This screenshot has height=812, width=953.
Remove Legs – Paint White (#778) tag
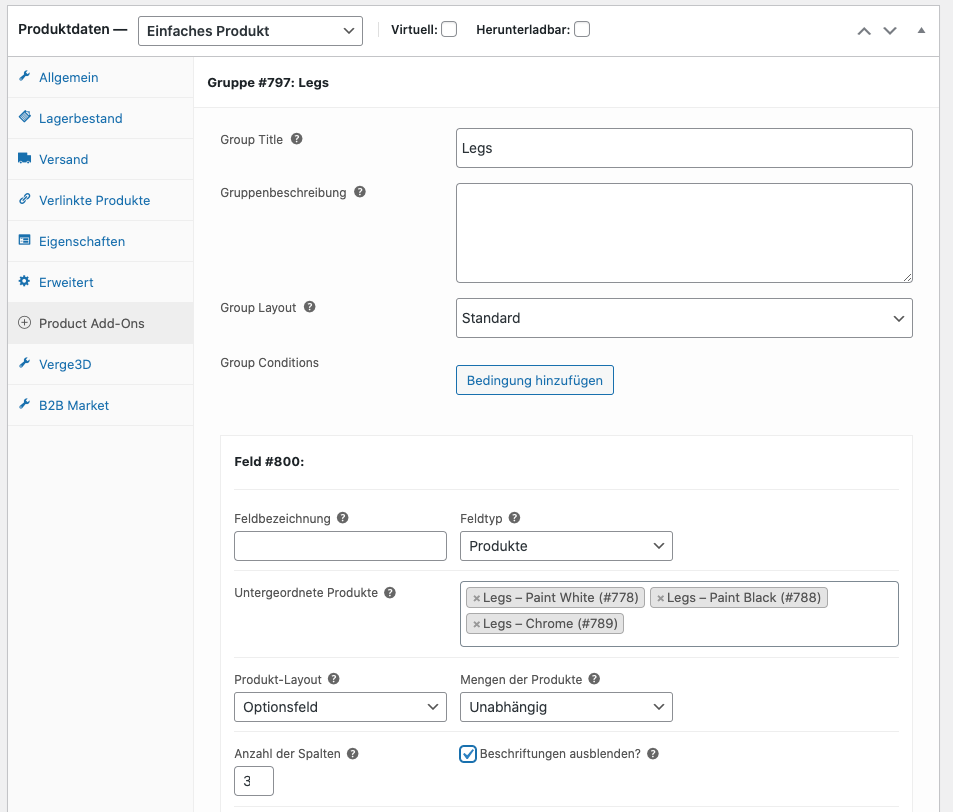click(476, 598)
